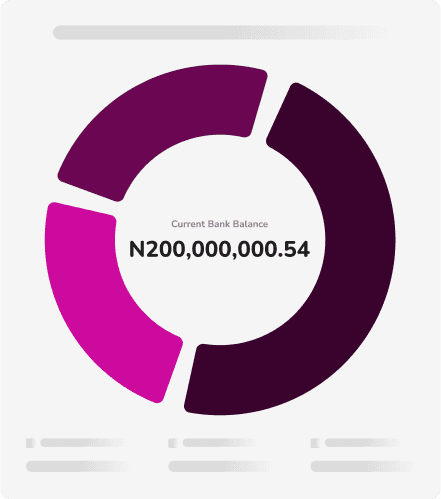This screenshot has width=441, height=499.
Task: Click the third legend square marker
Action: coord(315,443)
